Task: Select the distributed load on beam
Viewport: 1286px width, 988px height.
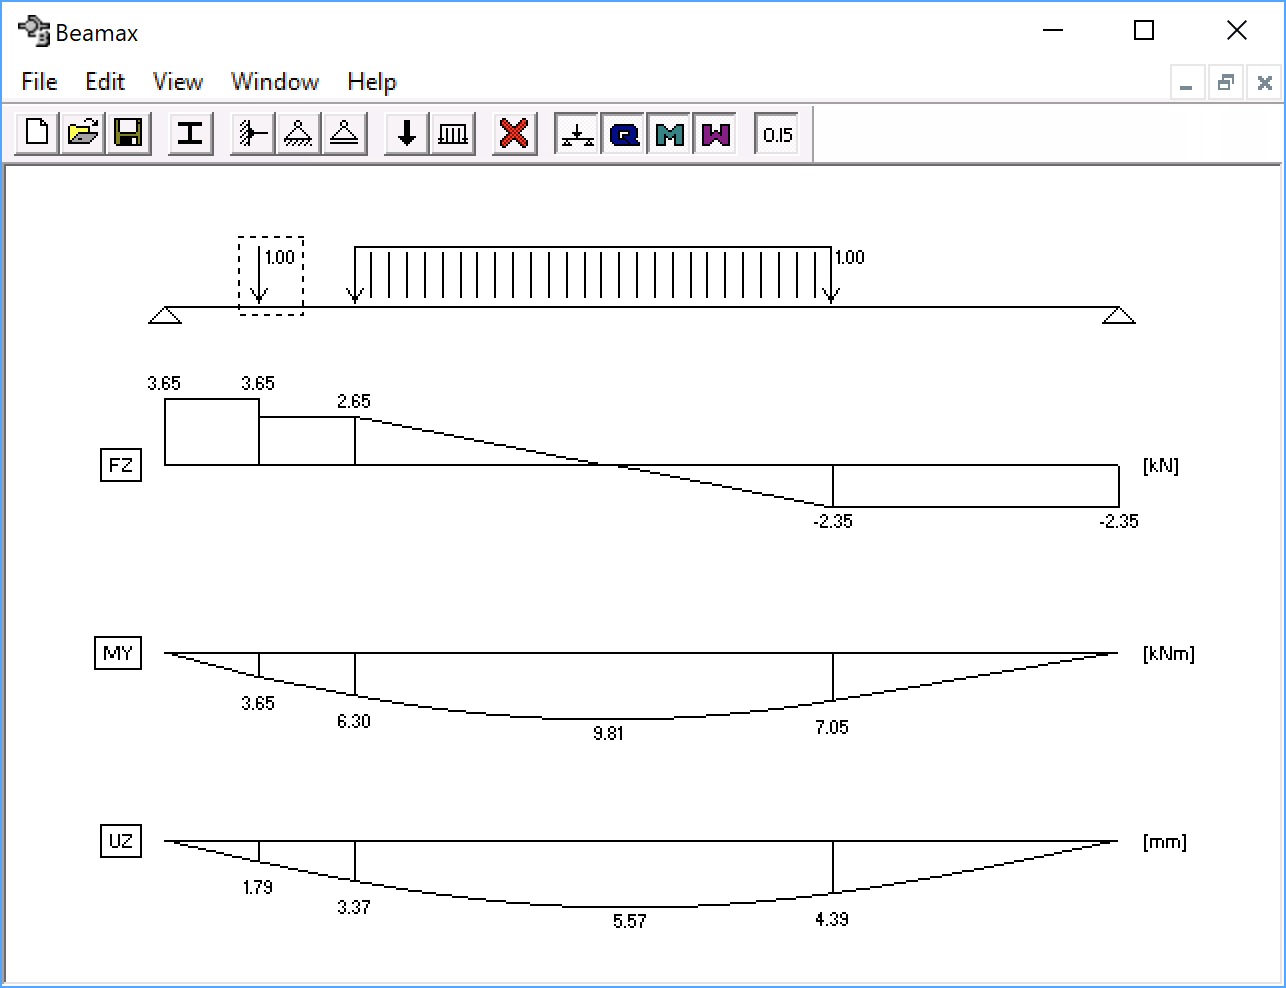Action: pyautogui.click(x=592, y=274)
